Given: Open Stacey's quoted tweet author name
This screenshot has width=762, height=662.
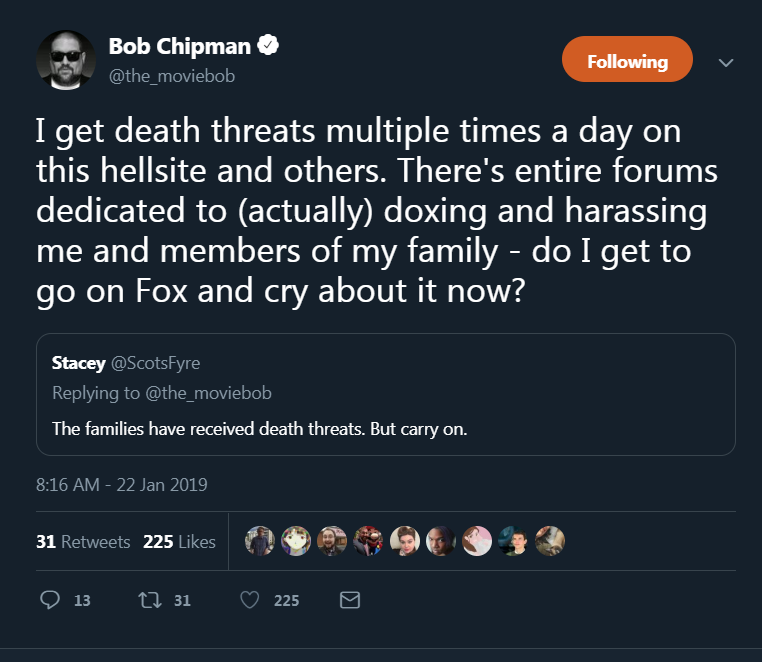Looking at the screenshot, I should 78,363.
